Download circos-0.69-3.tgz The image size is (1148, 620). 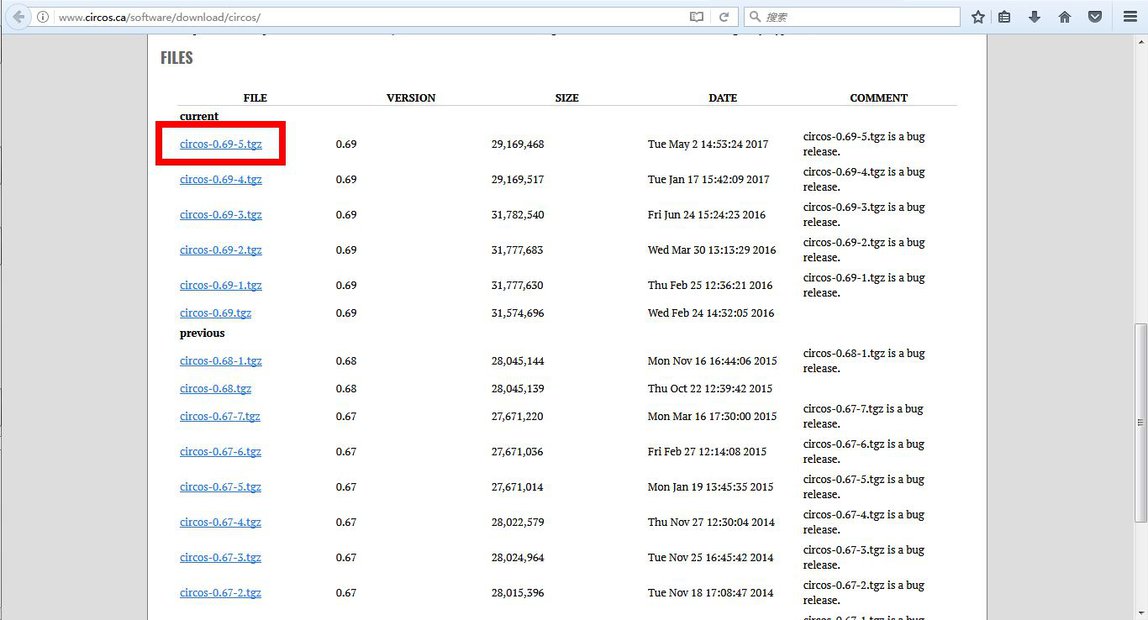[220, 214]
